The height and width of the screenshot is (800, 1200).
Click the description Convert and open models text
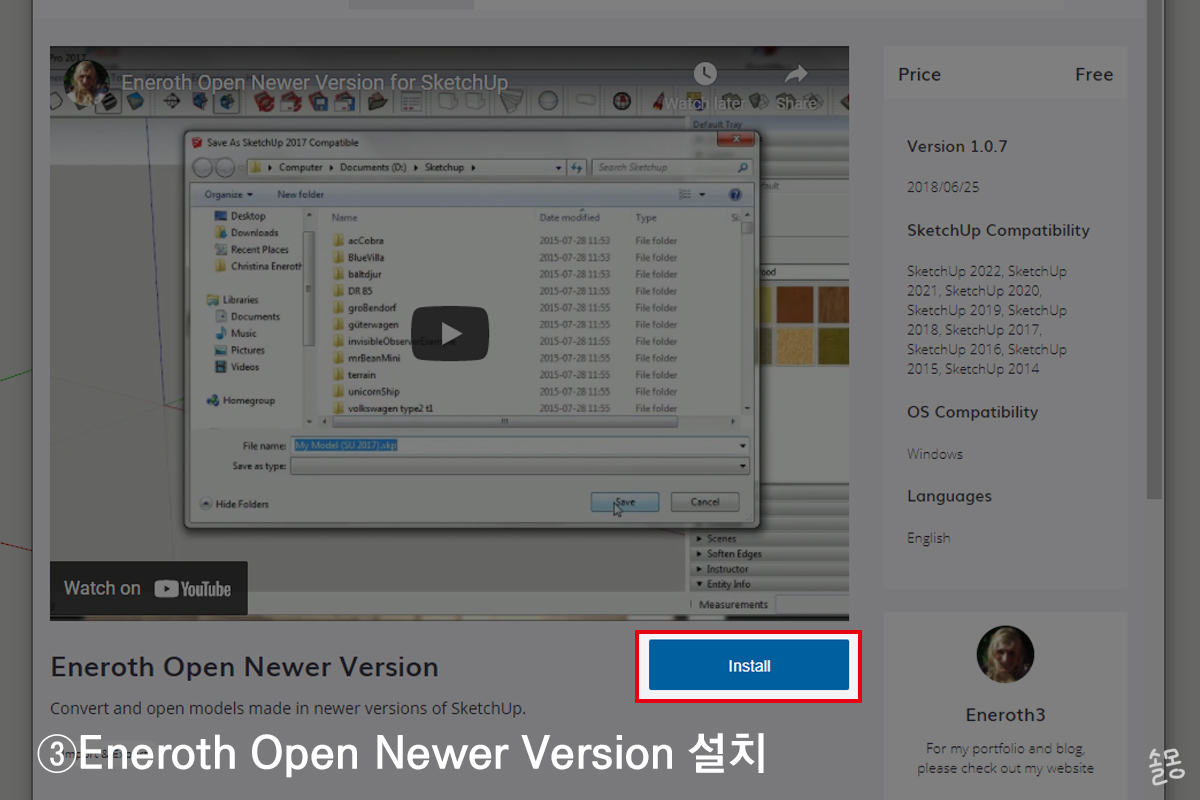click(288, 709)
